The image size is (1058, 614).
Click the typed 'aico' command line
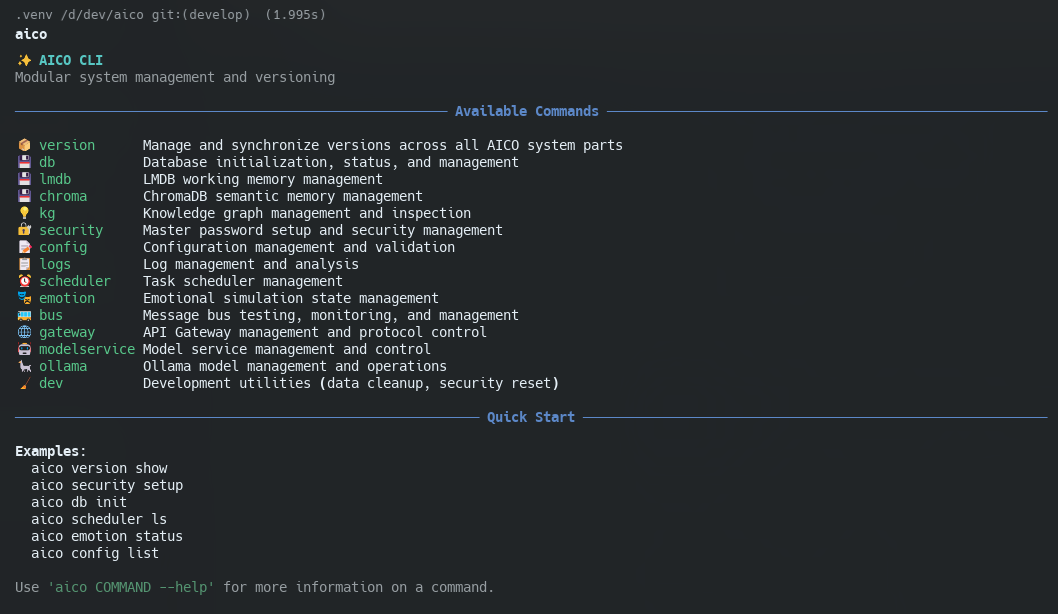click(x=31, y=34)
